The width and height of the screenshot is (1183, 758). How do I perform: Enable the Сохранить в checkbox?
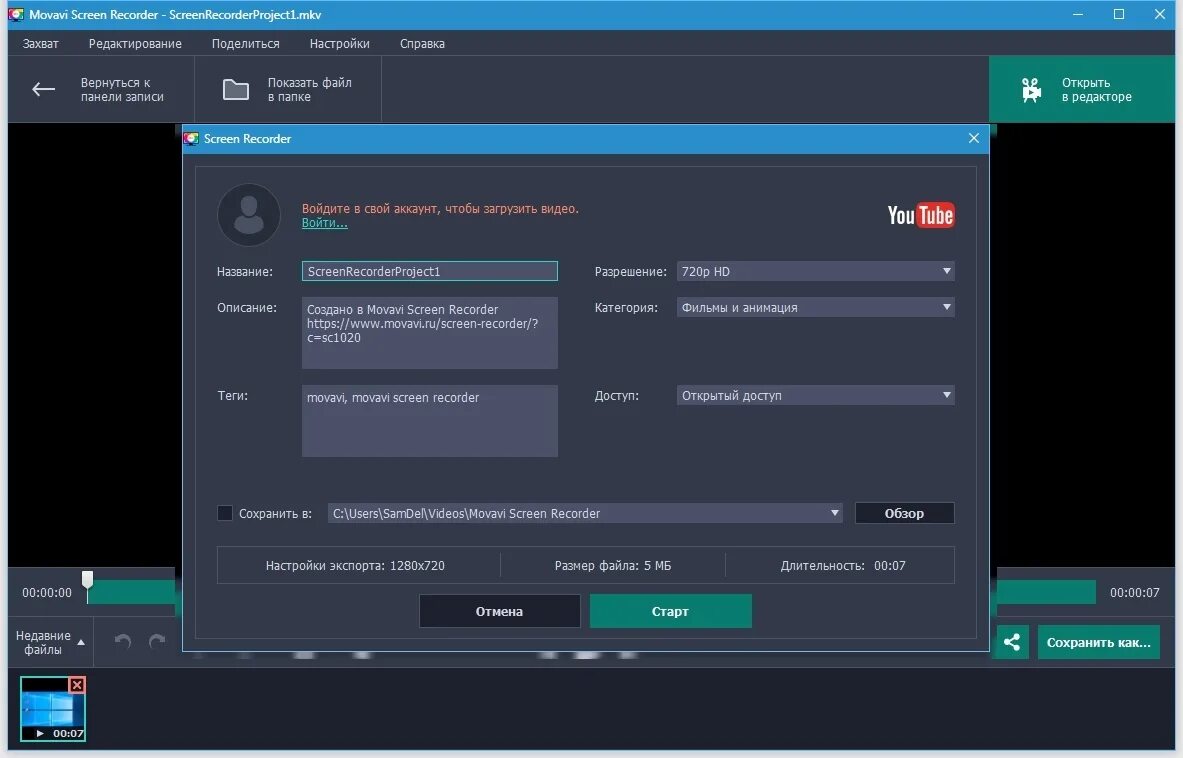pos(225,513)
